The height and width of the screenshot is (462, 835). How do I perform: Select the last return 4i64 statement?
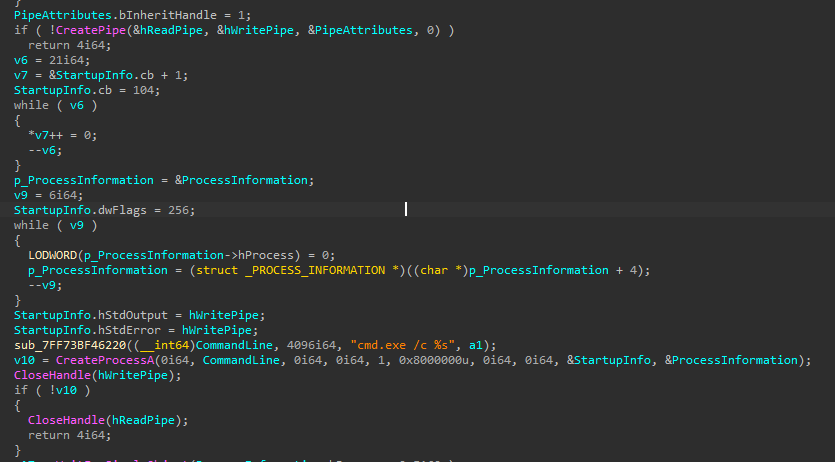pyautogui.click(x=70, y=435)
